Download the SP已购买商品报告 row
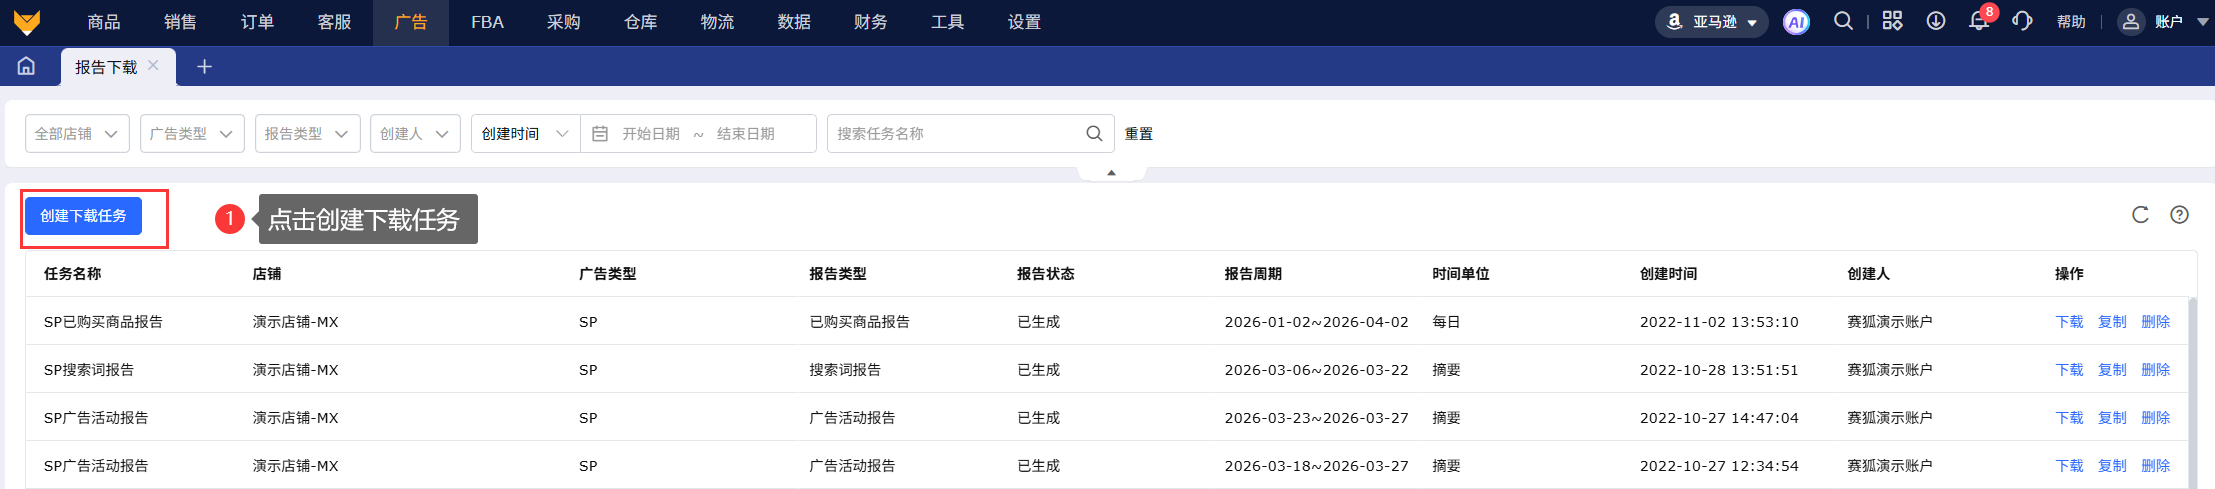 (2069, 322)
